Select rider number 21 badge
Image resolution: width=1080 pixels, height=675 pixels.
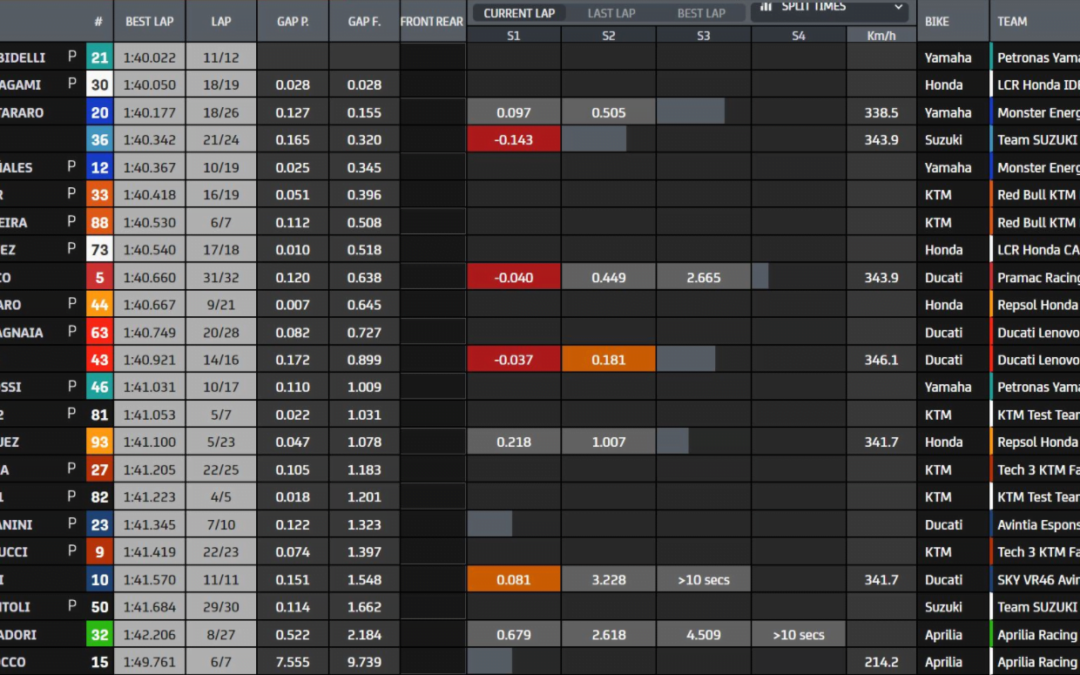tap(99, 57)
